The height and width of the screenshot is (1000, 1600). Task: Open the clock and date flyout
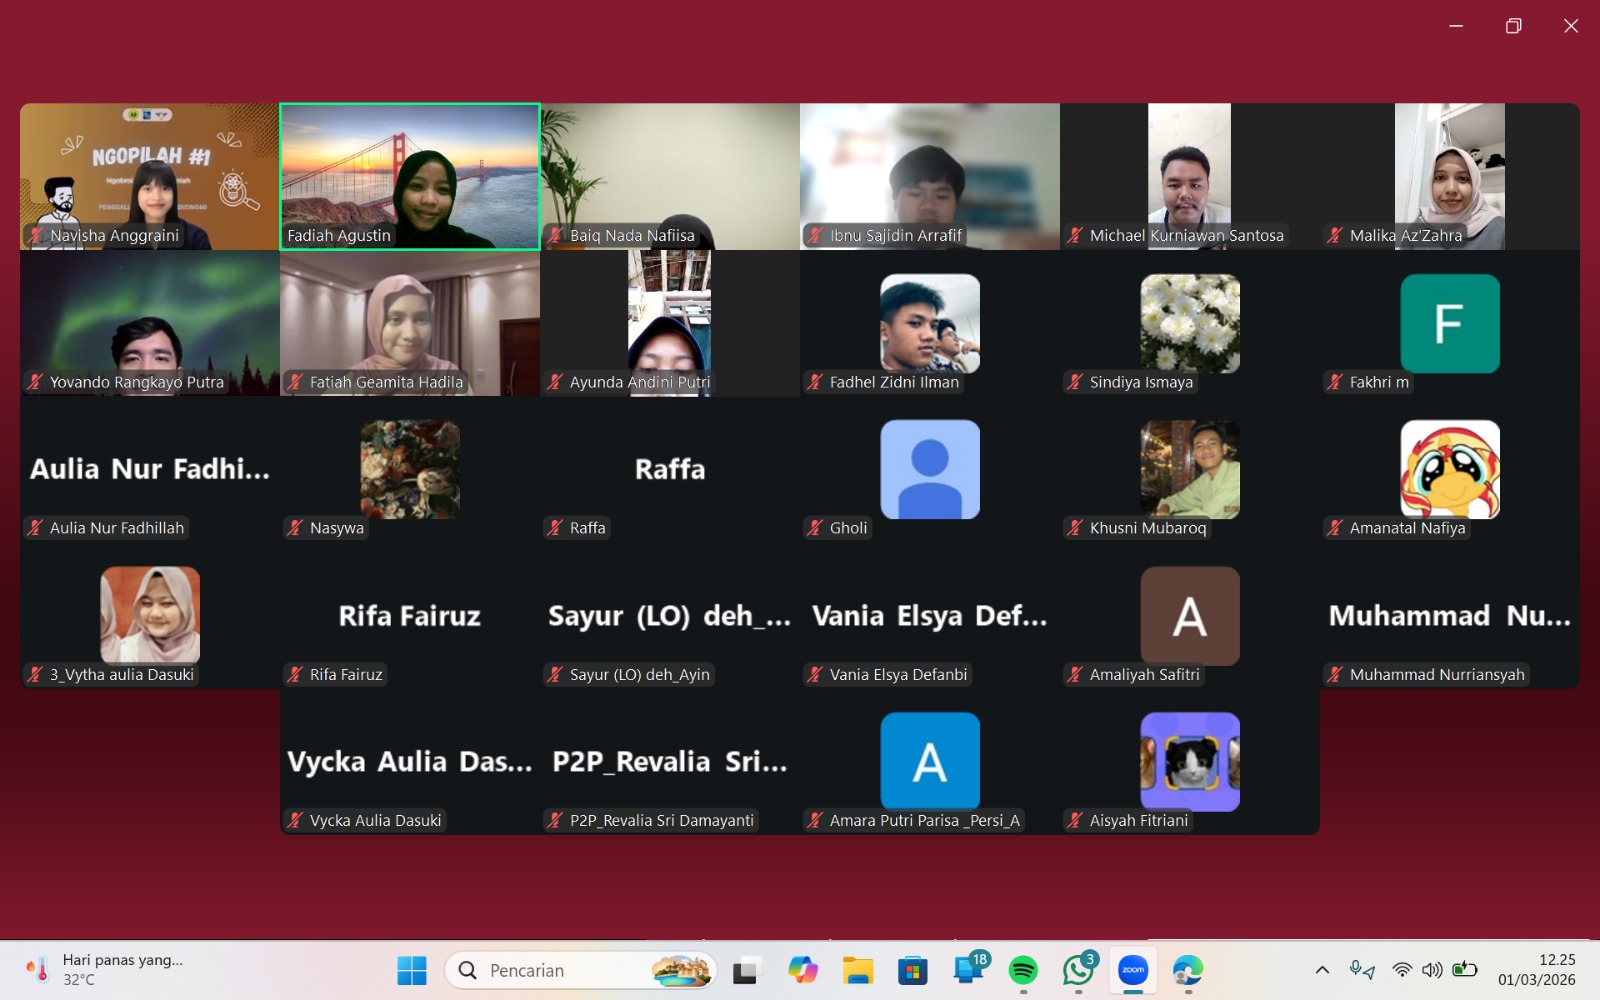(x=1536, y=970)
